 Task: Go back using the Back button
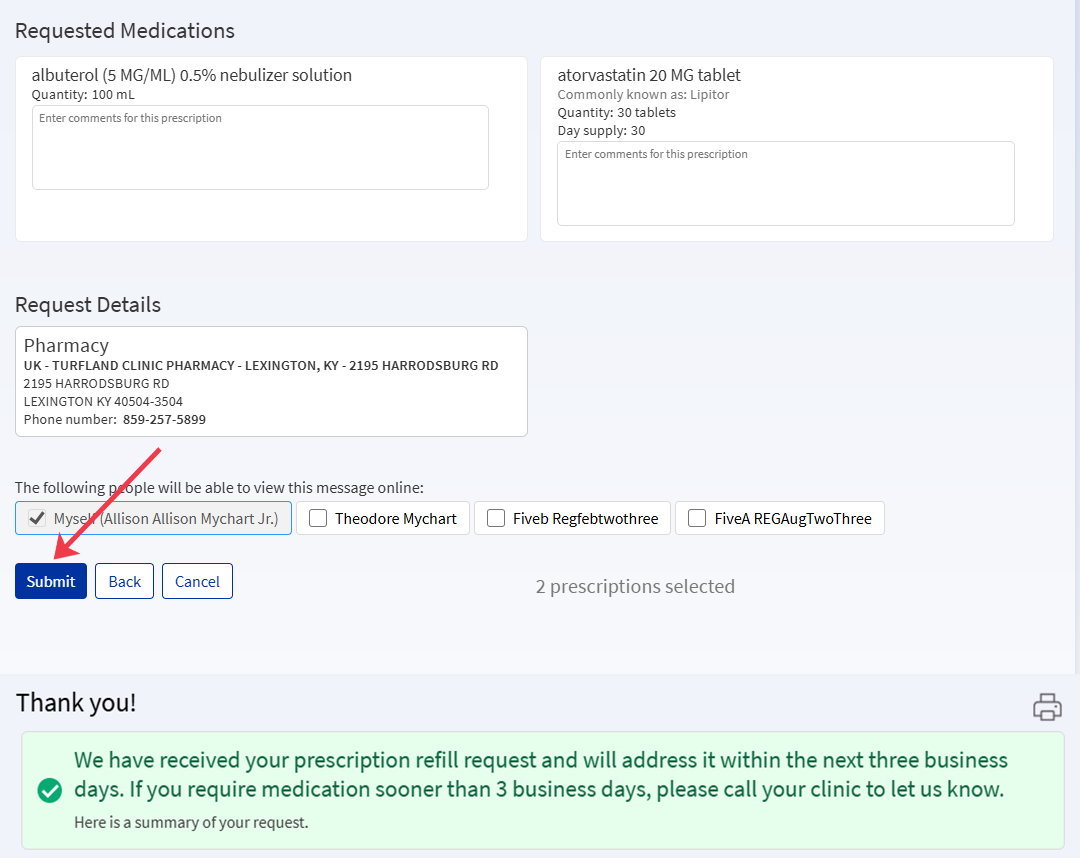click(124, 581)
